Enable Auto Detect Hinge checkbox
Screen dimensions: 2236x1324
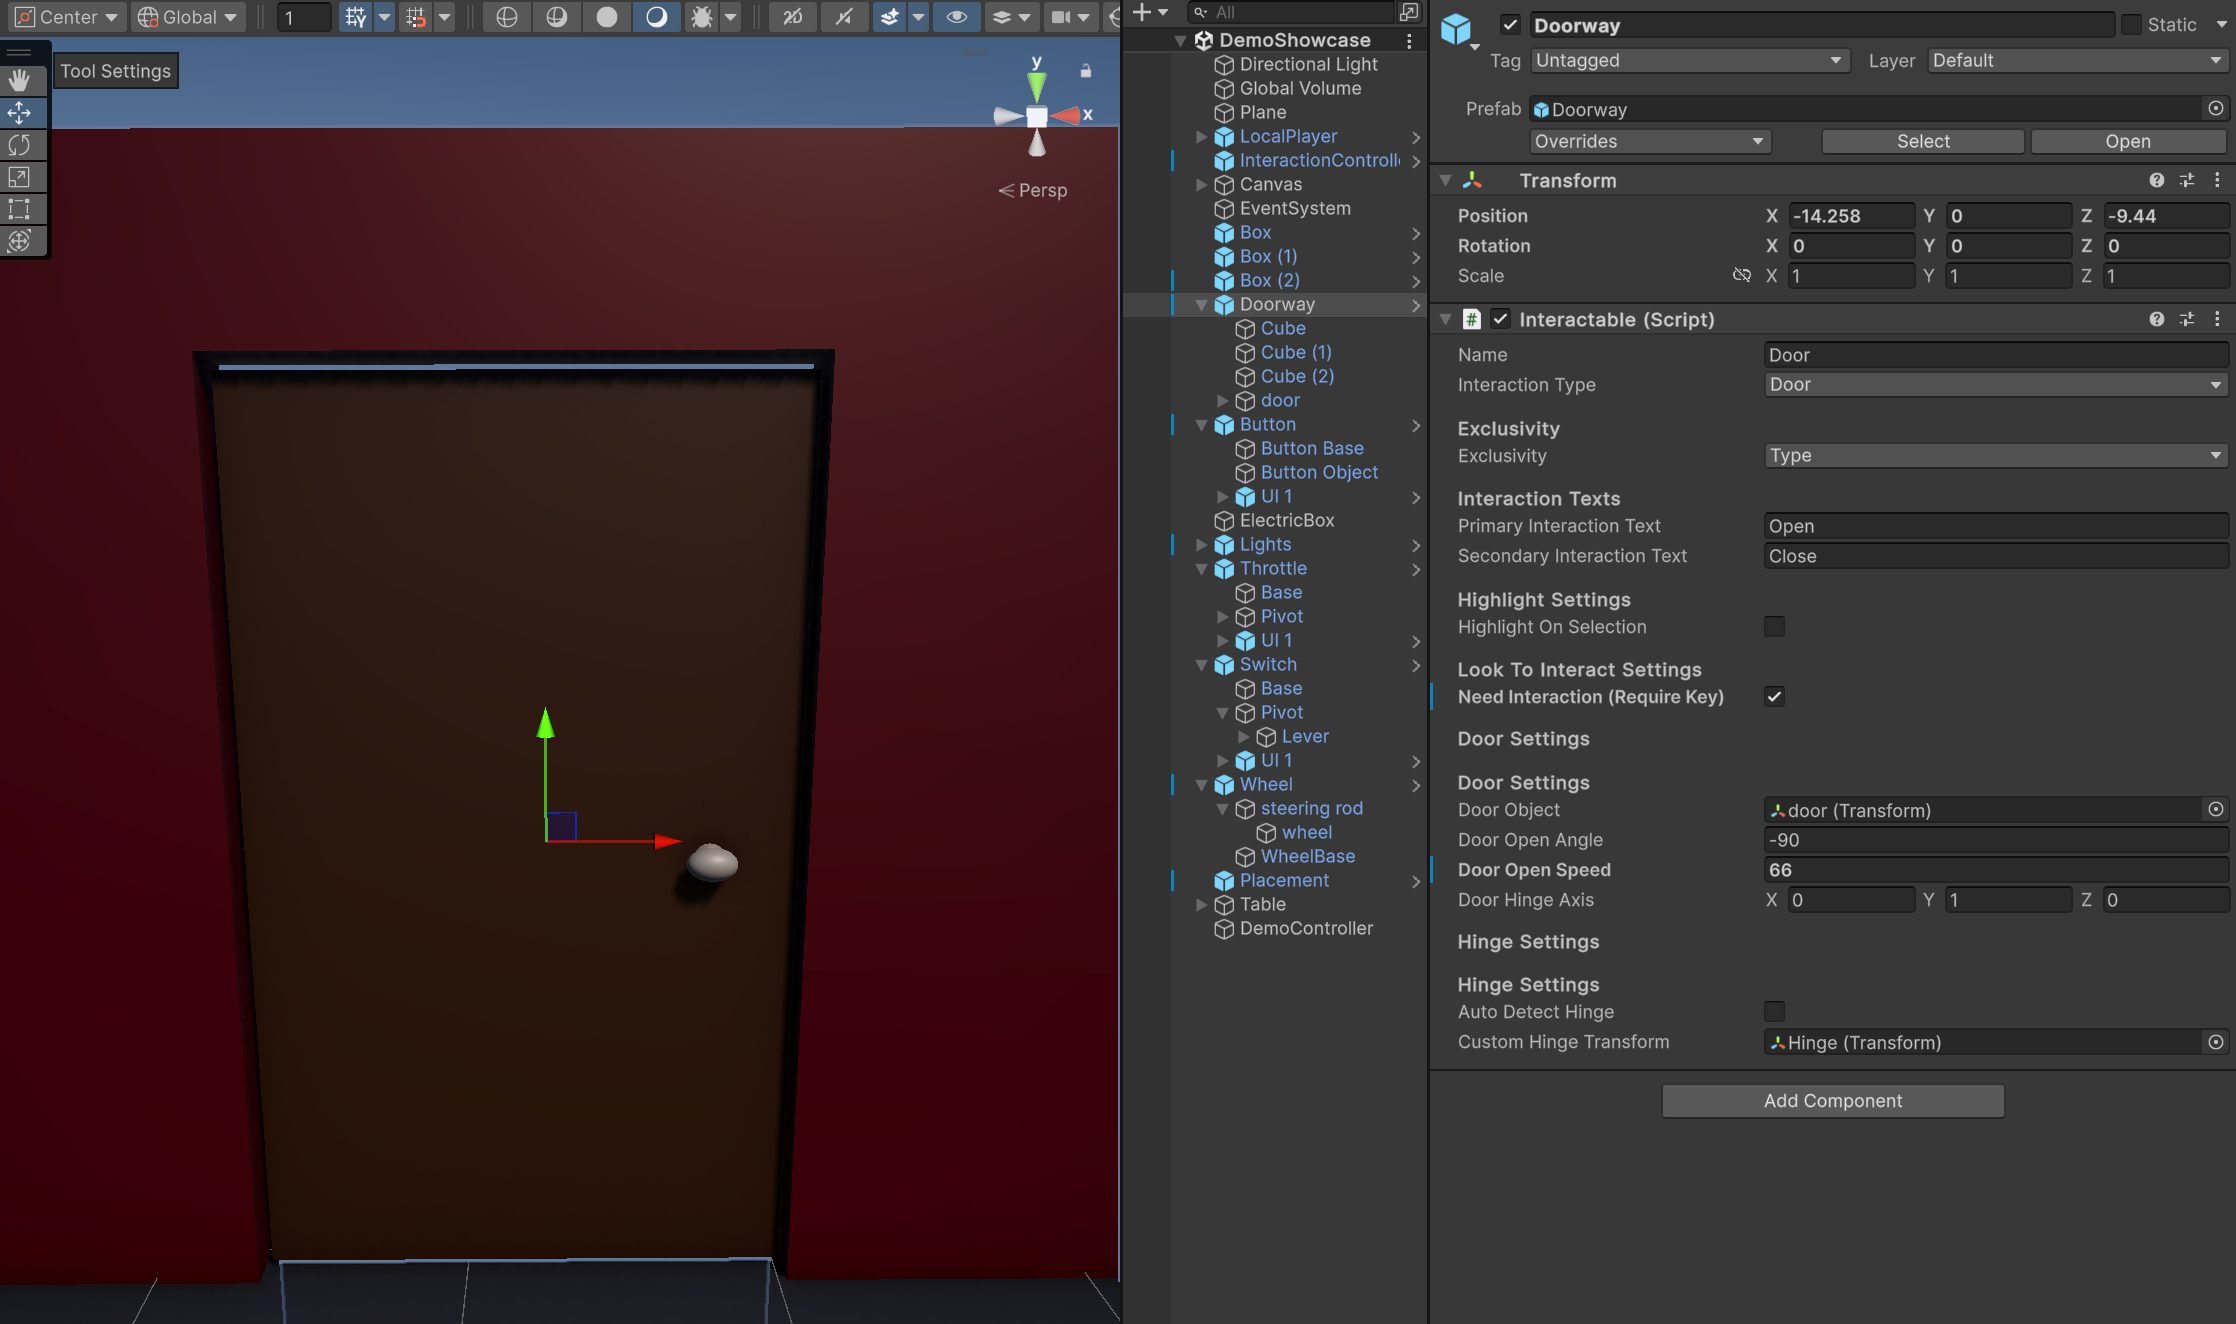[1774, 1012]
